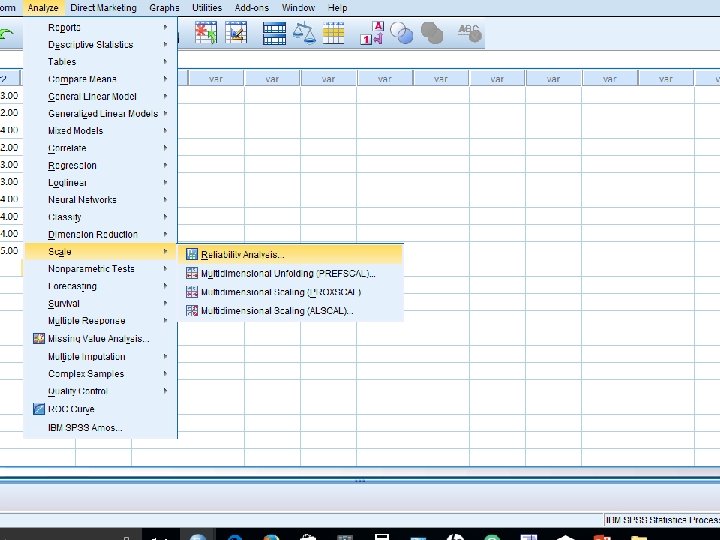The height and width of the screenshot is (540, 720).
Task: Click the Show All Variables icon
Action: click(x=432, y=33)
